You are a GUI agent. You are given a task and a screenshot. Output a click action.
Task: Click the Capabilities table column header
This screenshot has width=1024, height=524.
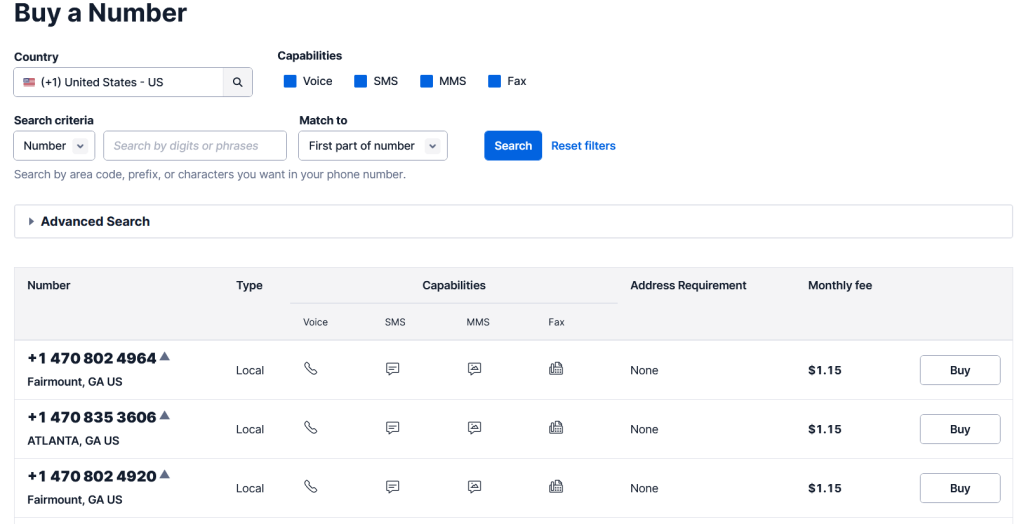coord(454,286)
